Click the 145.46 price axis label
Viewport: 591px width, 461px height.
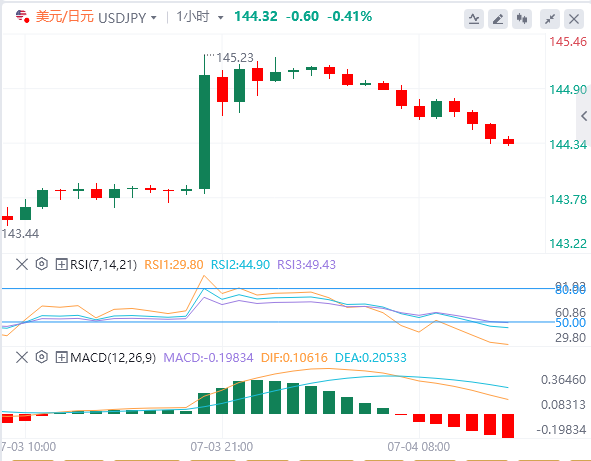coord(568,41)
